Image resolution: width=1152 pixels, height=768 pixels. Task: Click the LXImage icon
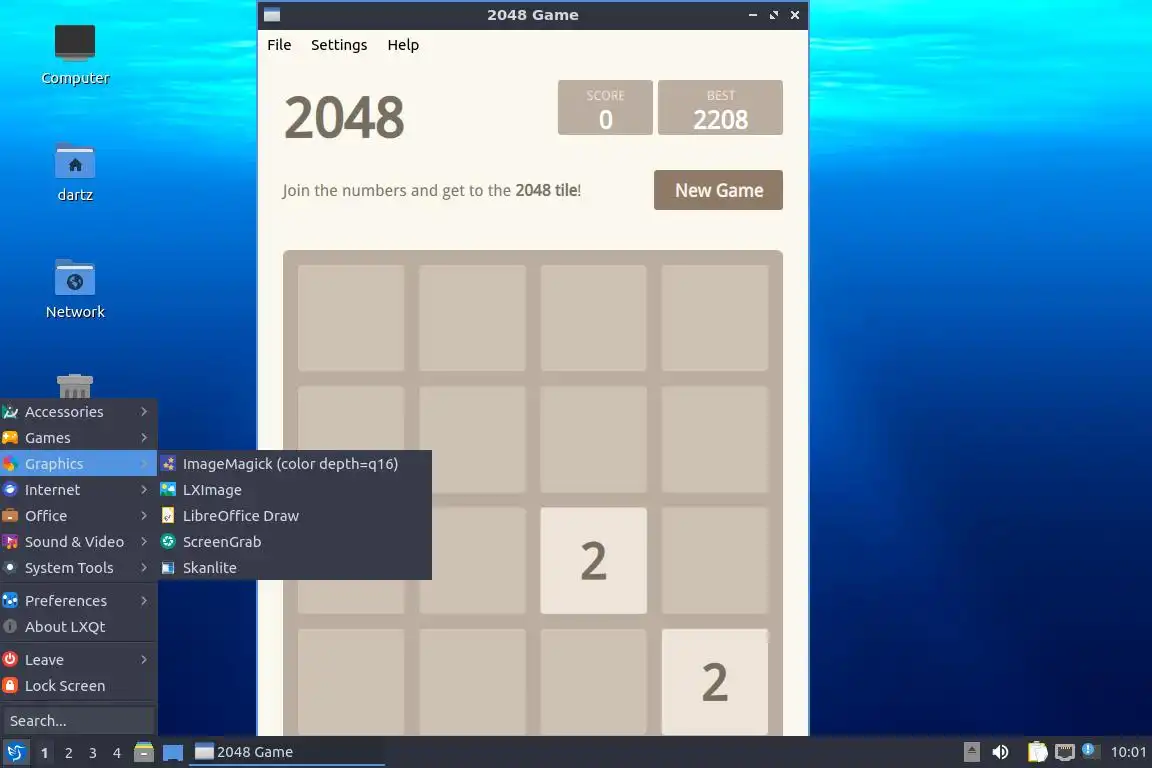[x=168, y=489]
